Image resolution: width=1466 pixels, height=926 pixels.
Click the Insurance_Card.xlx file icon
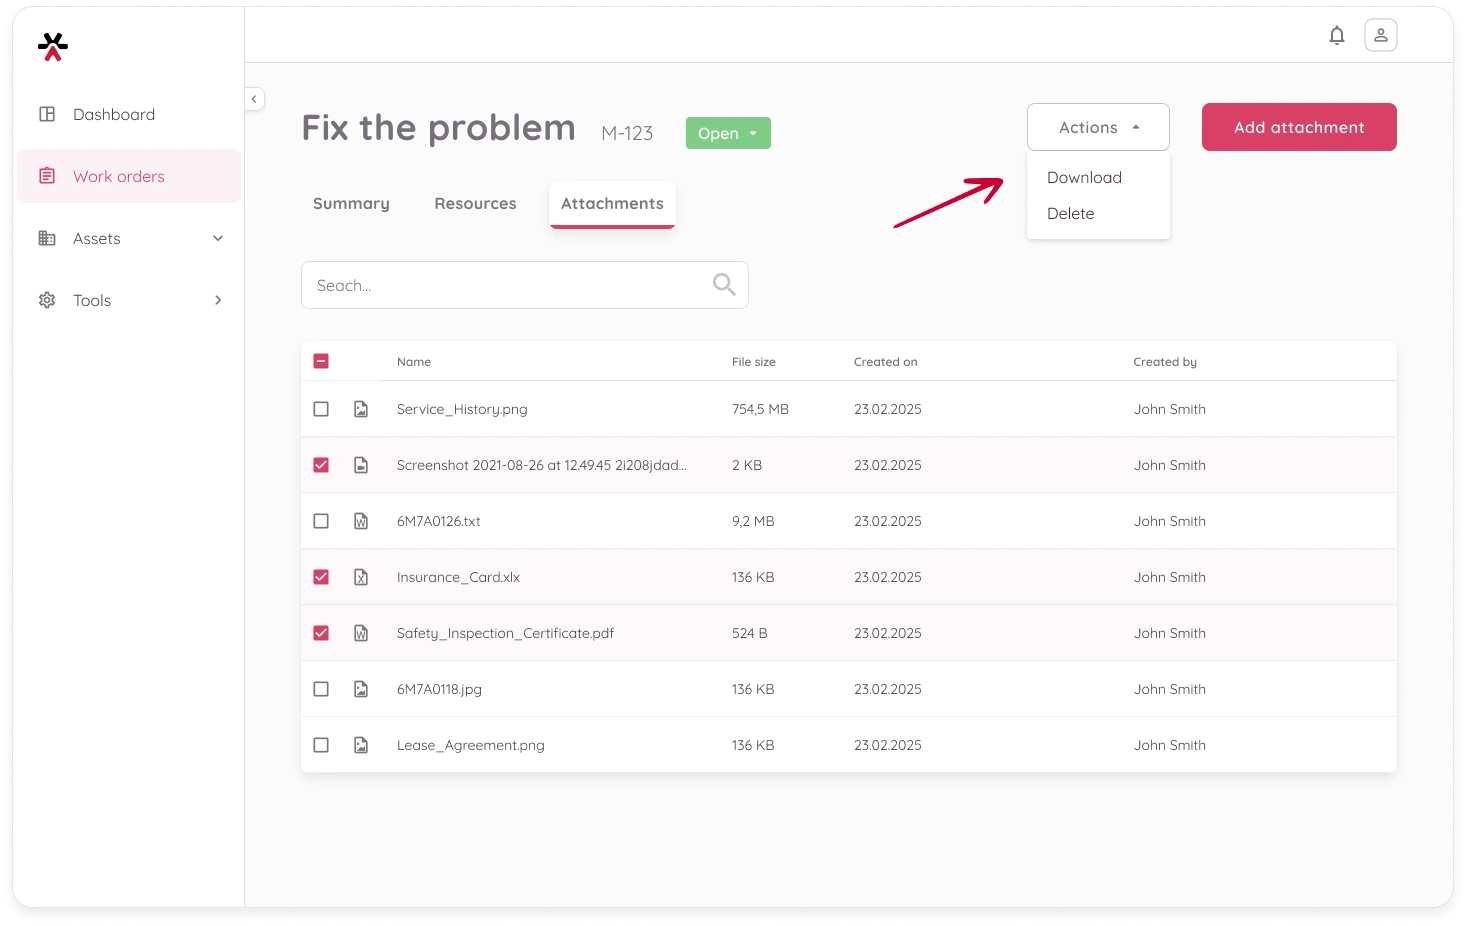(x=361, y=577)
